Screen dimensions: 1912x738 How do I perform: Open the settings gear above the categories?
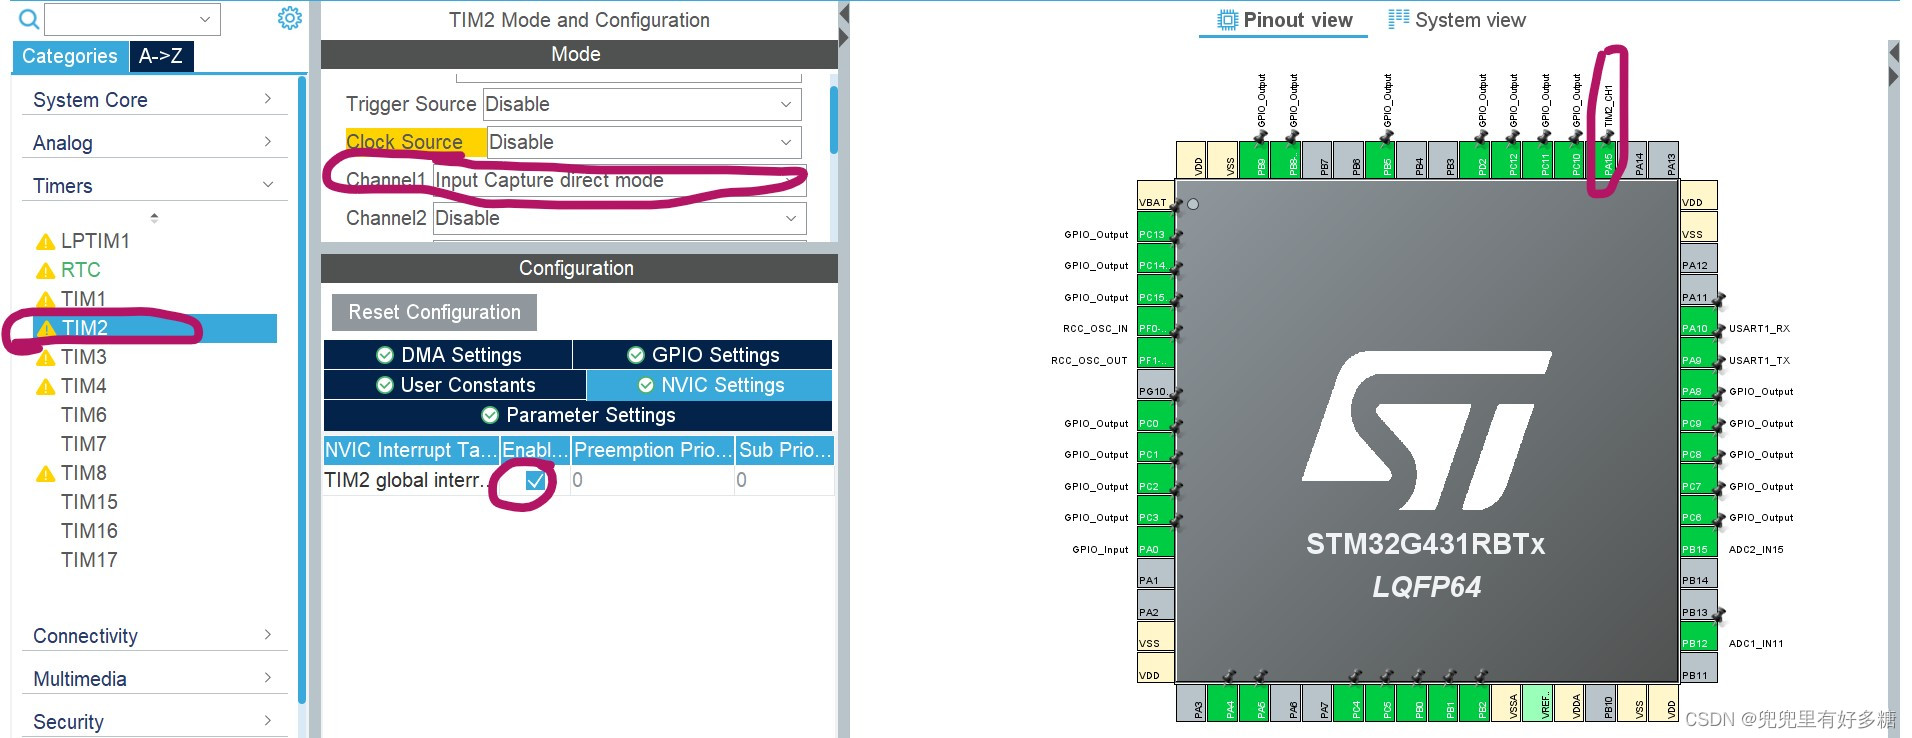click(290, 18)
